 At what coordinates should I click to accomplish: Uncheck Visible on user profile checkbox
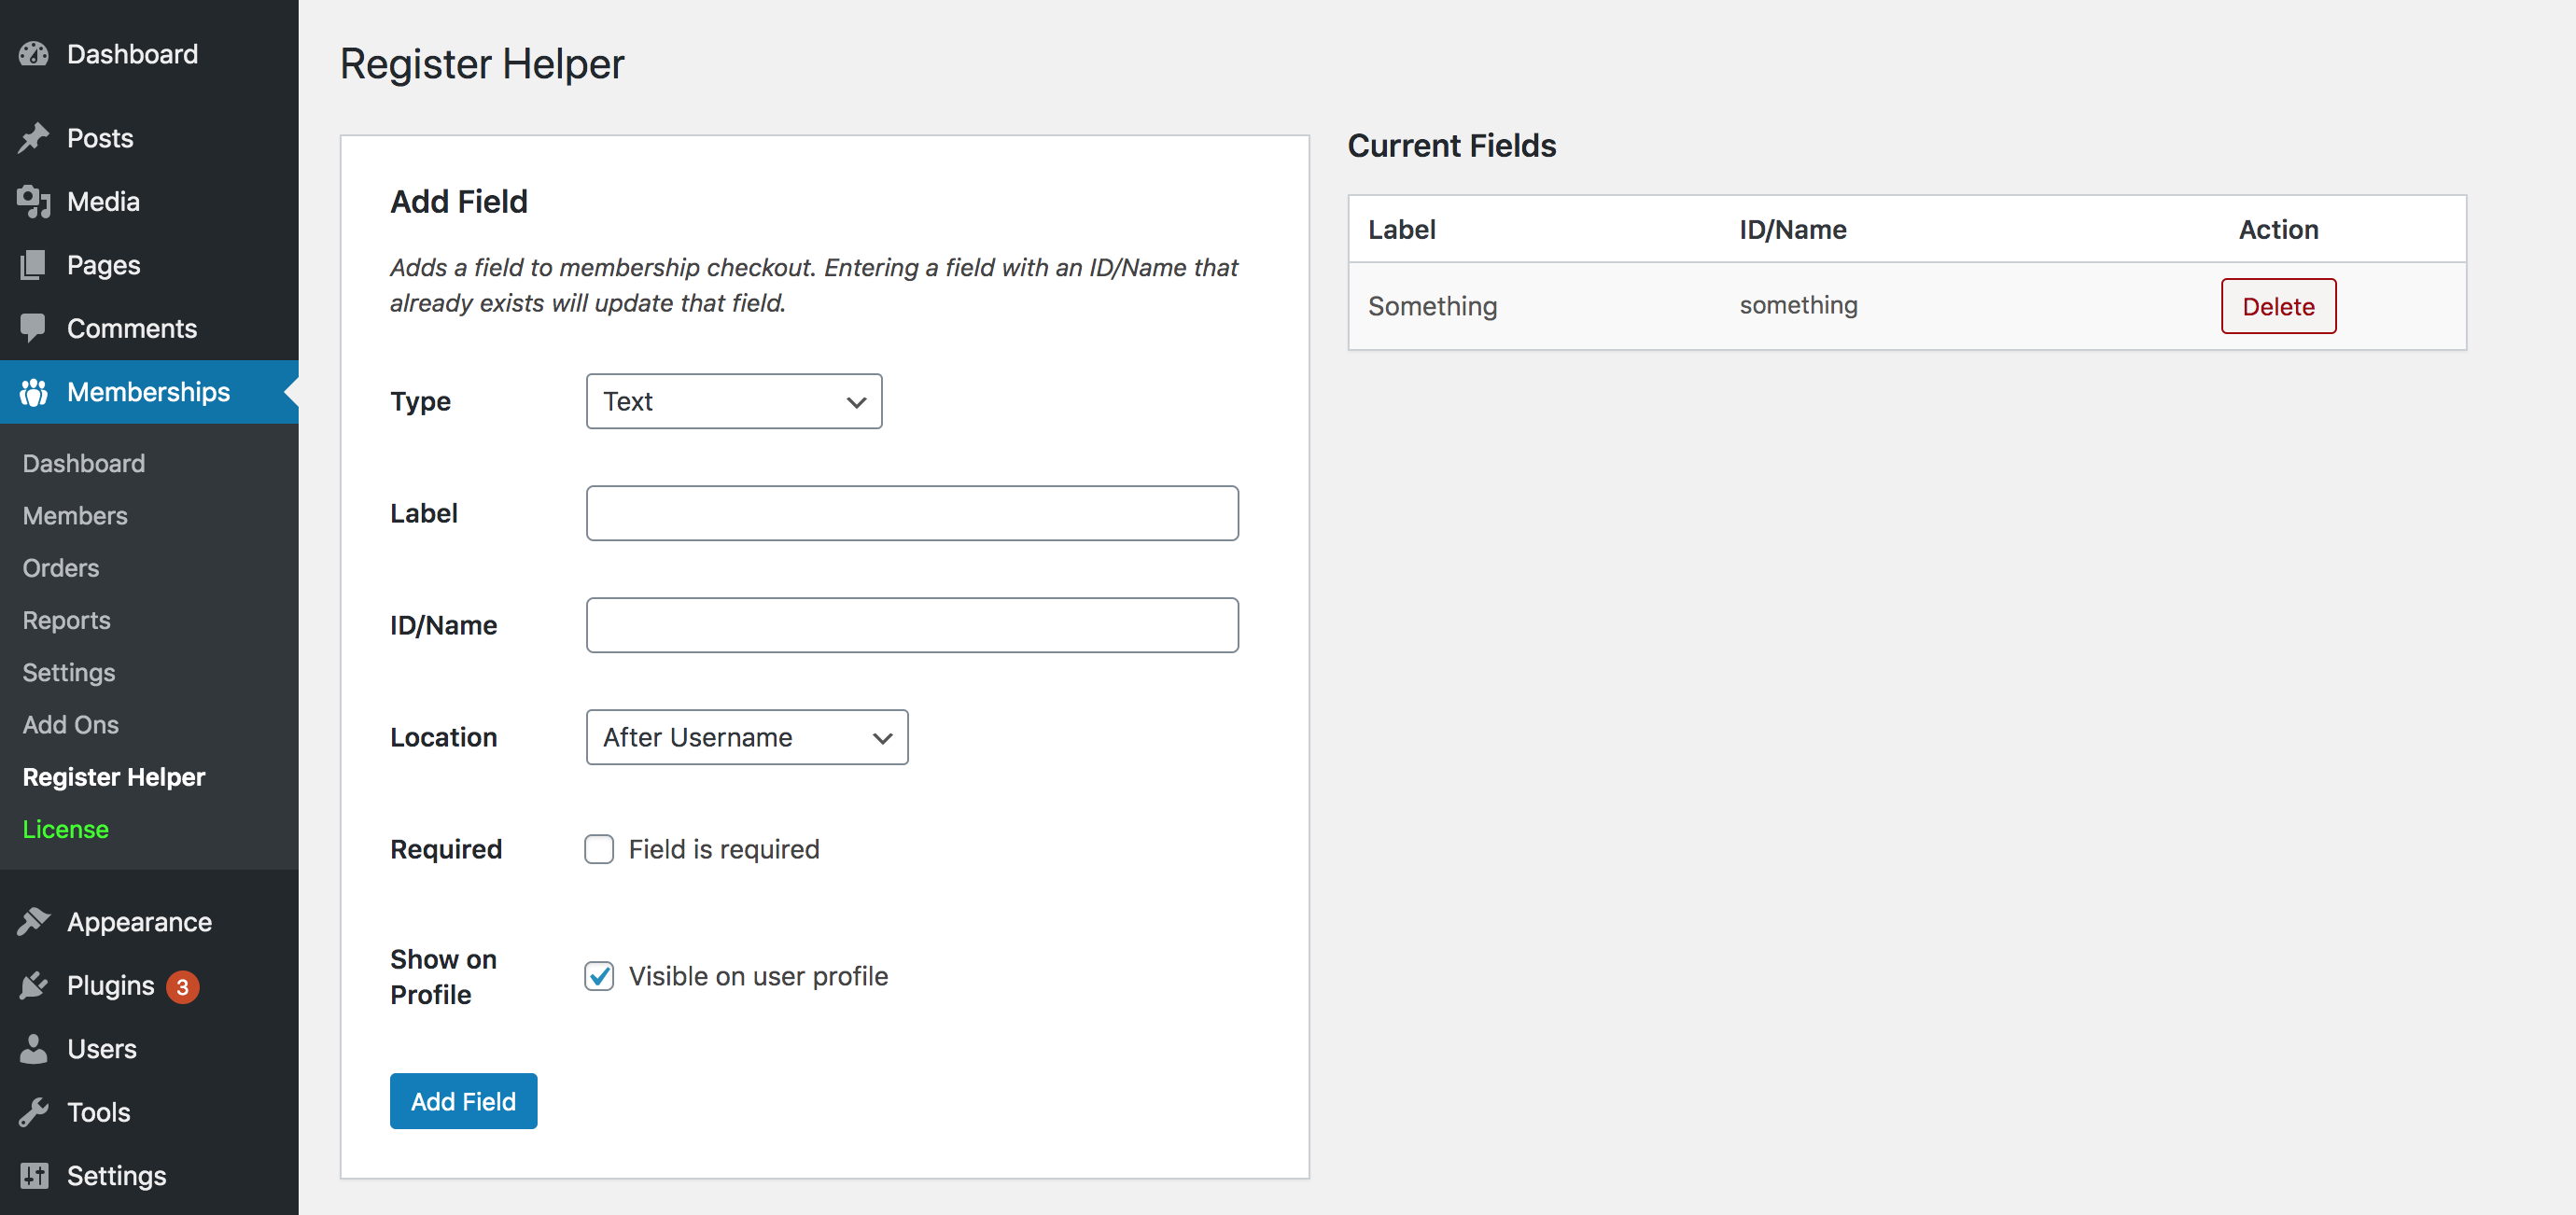[599, 976]
